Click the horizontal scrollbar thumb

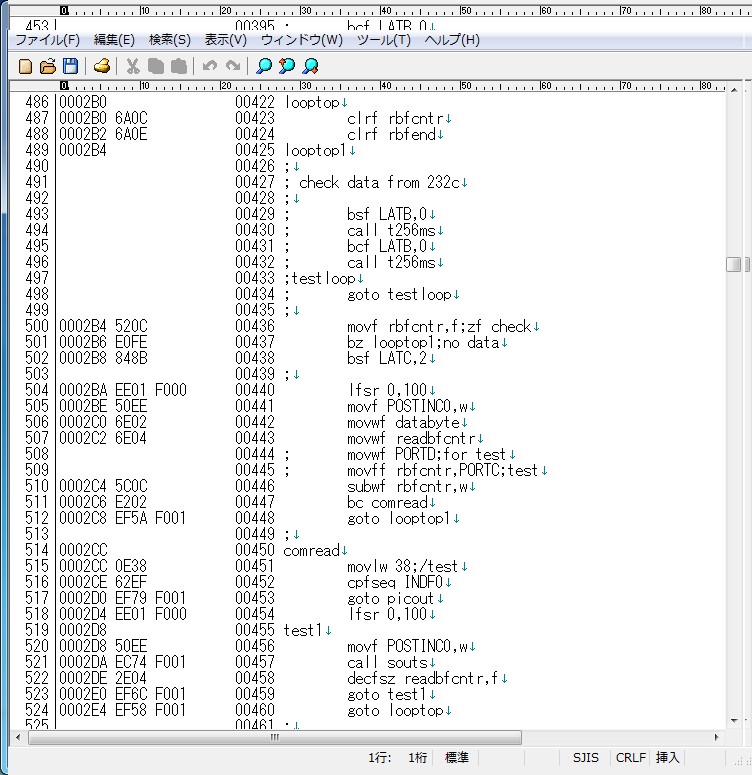click(x=275, y=737)
